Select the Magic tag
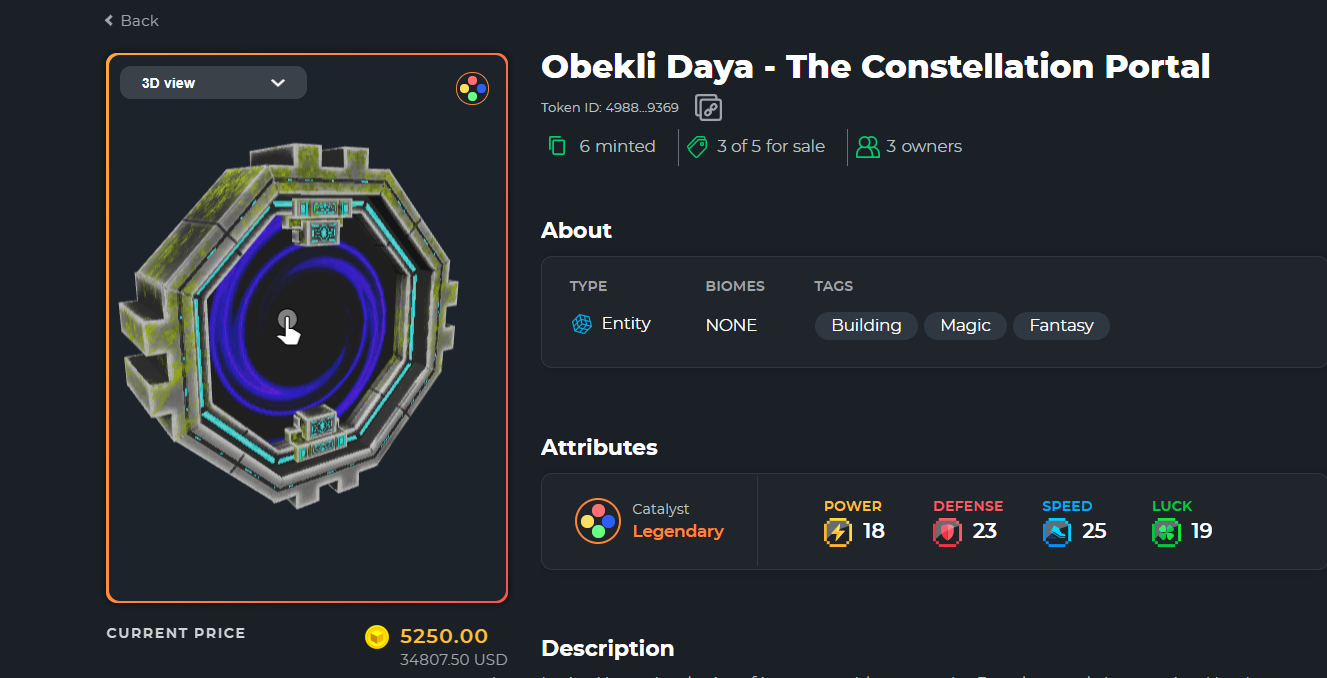 pos(965,325)
